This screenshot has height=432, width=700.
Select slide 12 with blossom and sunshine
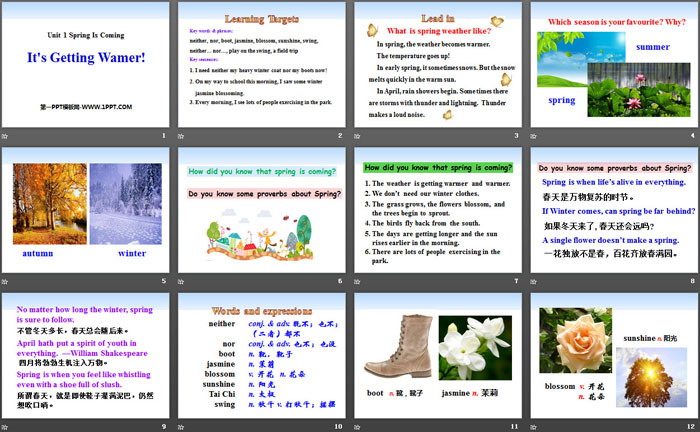point(614,356)
